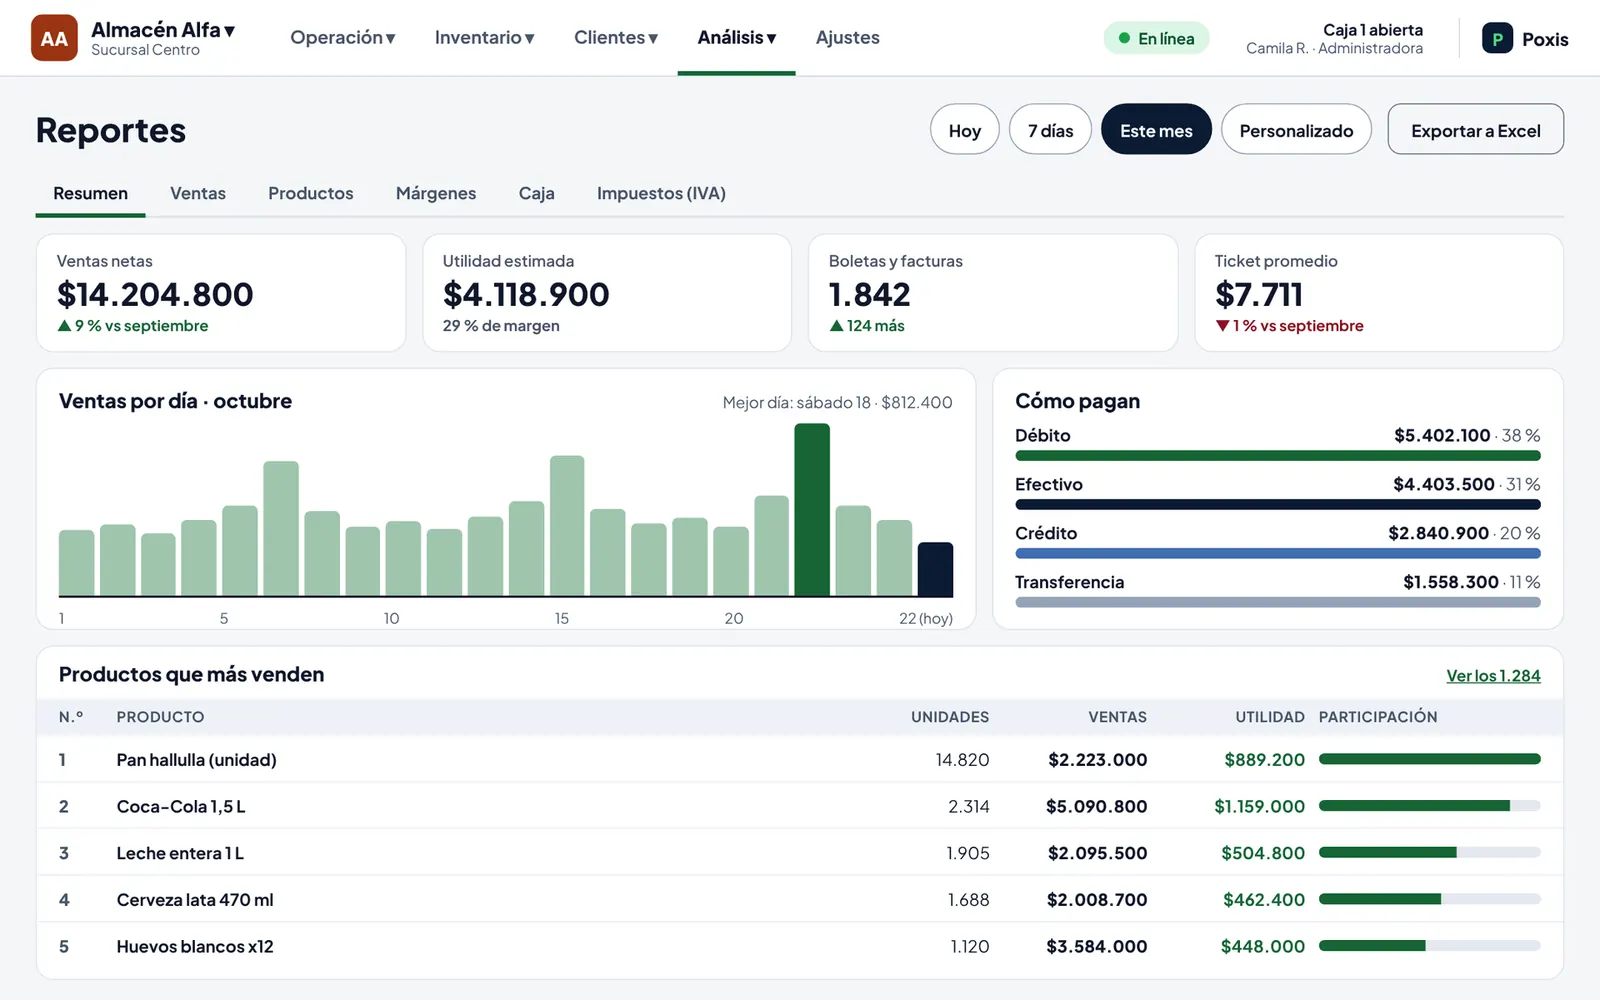The width and height of the screenshot is (1600, 1000).
Task: Open the Ver los 1.284 link
Action: coord(1493,676)
